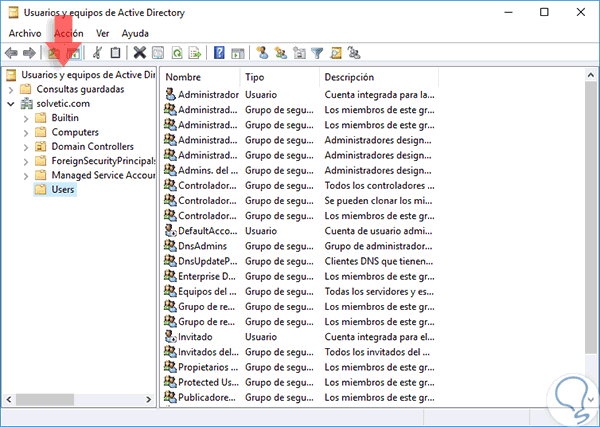Click the domain icon next to solvetic.com
The image size is (600, 427).
coord(26,103)
